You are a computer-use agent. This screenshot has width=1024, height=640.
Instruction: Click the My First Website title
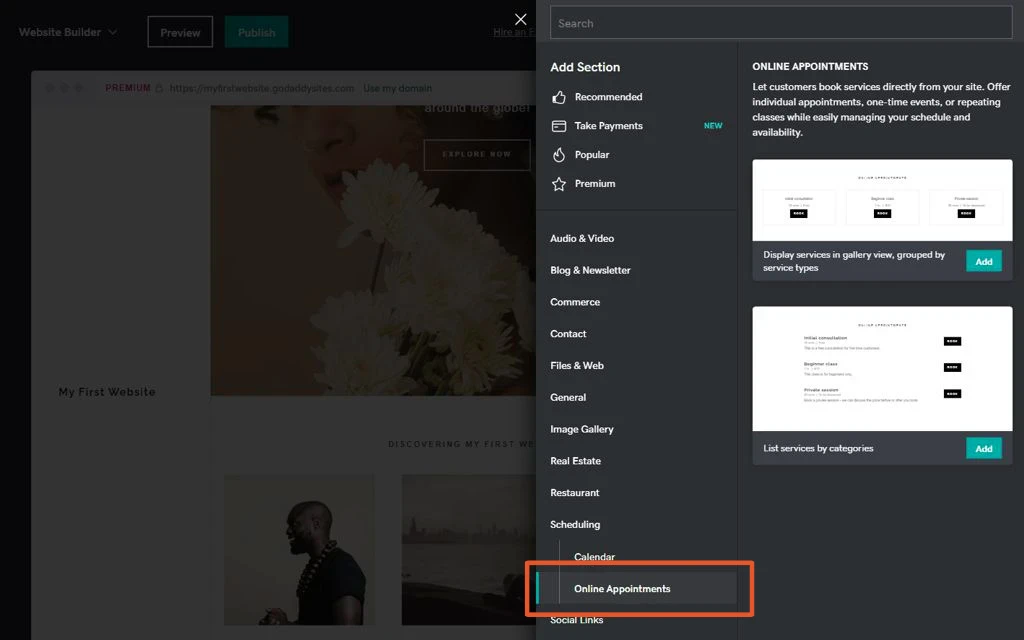click(107, 392)
